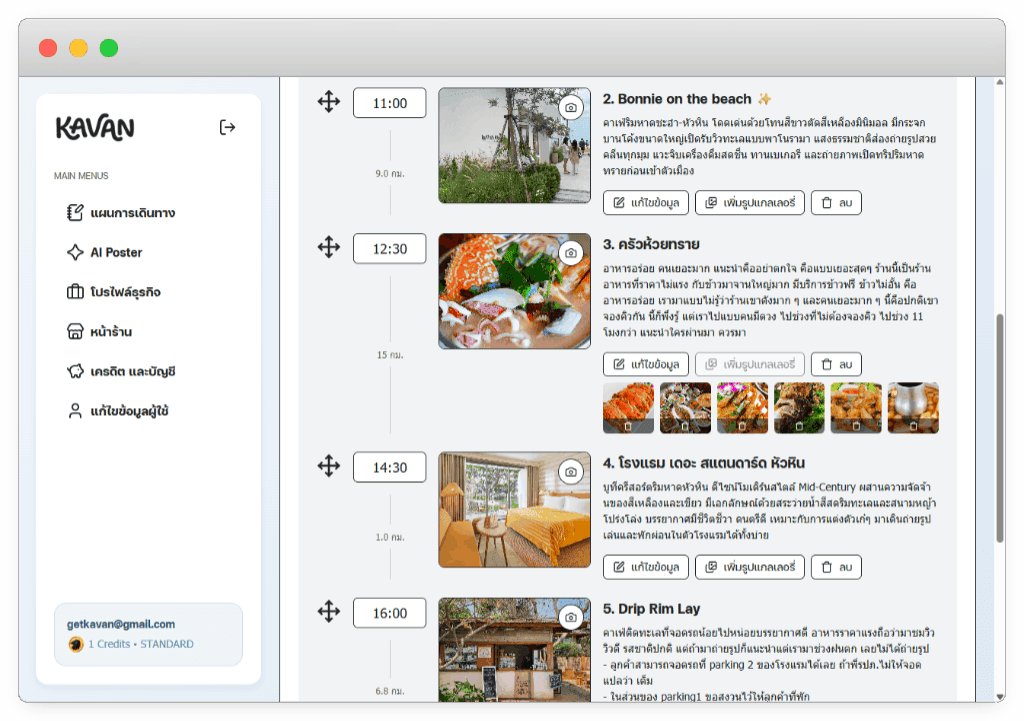
Task: Click the KAVAN logo
Action: (95, 128)
